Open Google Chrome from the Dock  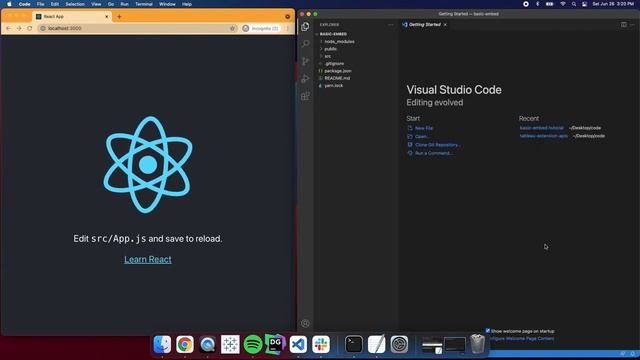click(185, 344)
